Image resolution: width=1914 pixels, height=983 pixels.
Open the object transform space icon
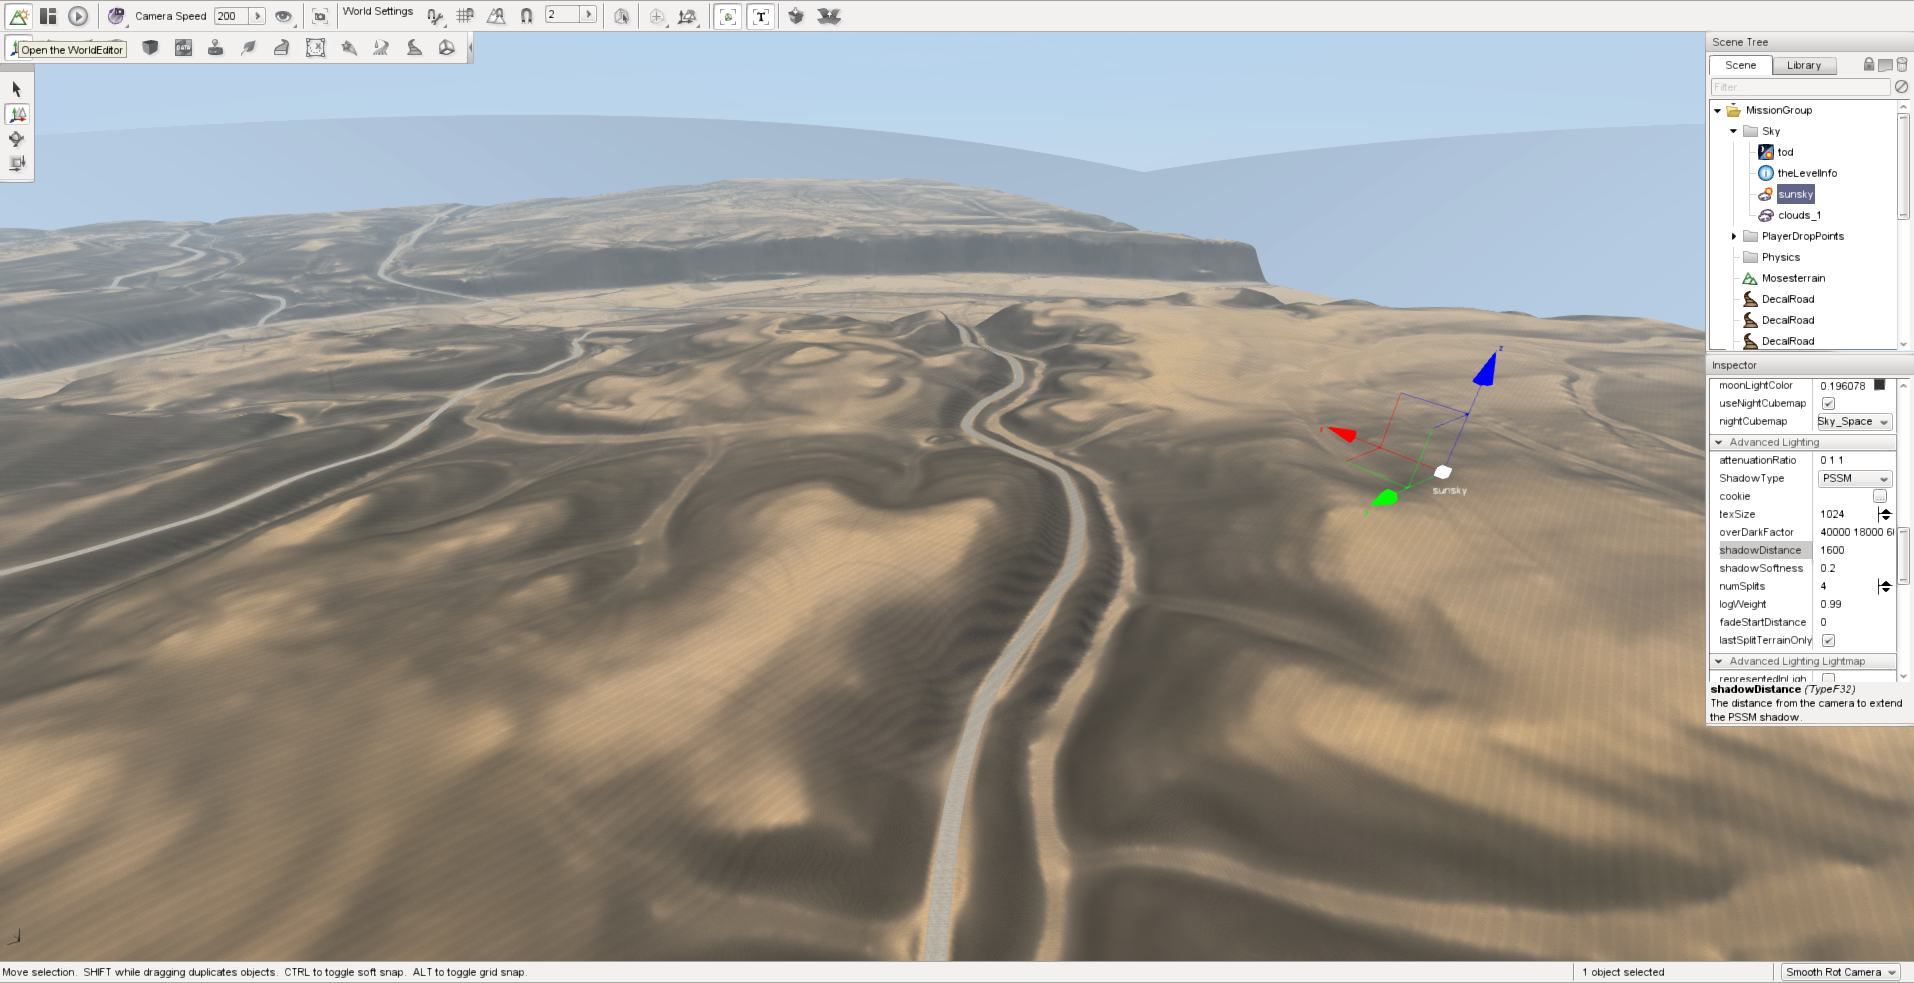[688, 16]
